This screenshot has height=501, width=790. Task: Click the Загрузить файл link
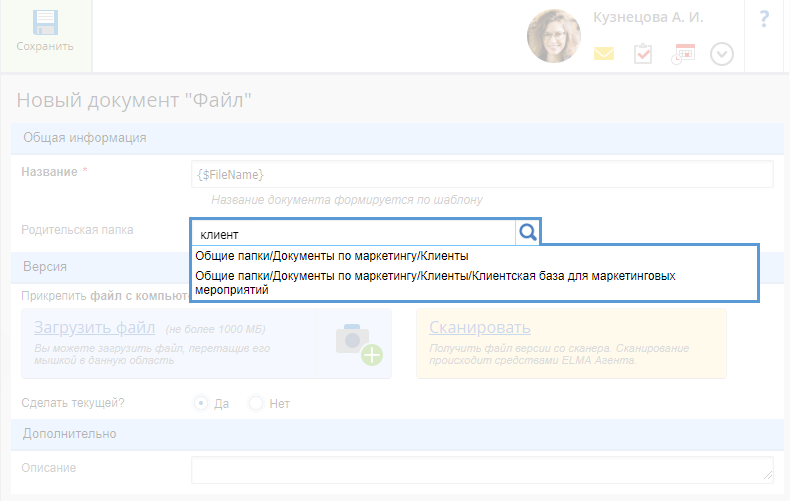94,328
